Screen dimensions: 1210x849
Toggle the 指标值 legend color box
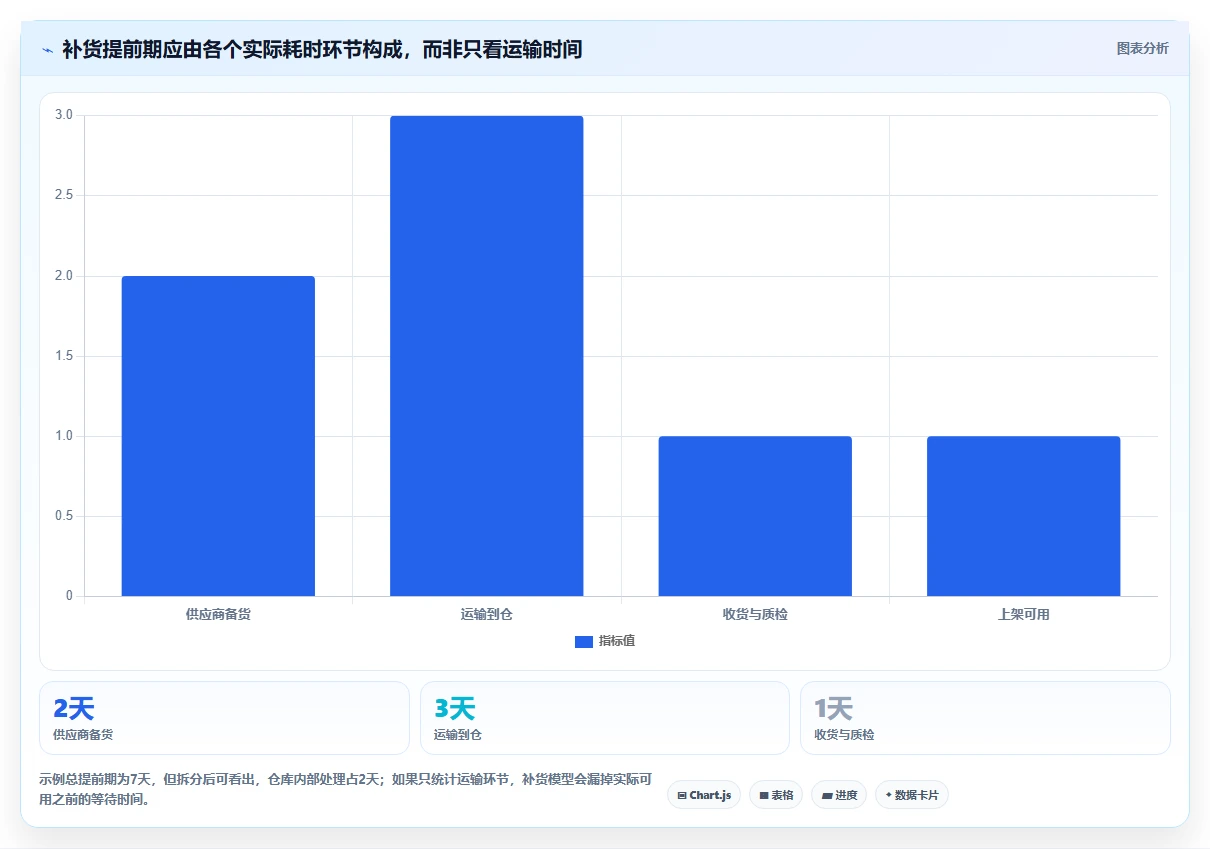[x=584, y=641]
